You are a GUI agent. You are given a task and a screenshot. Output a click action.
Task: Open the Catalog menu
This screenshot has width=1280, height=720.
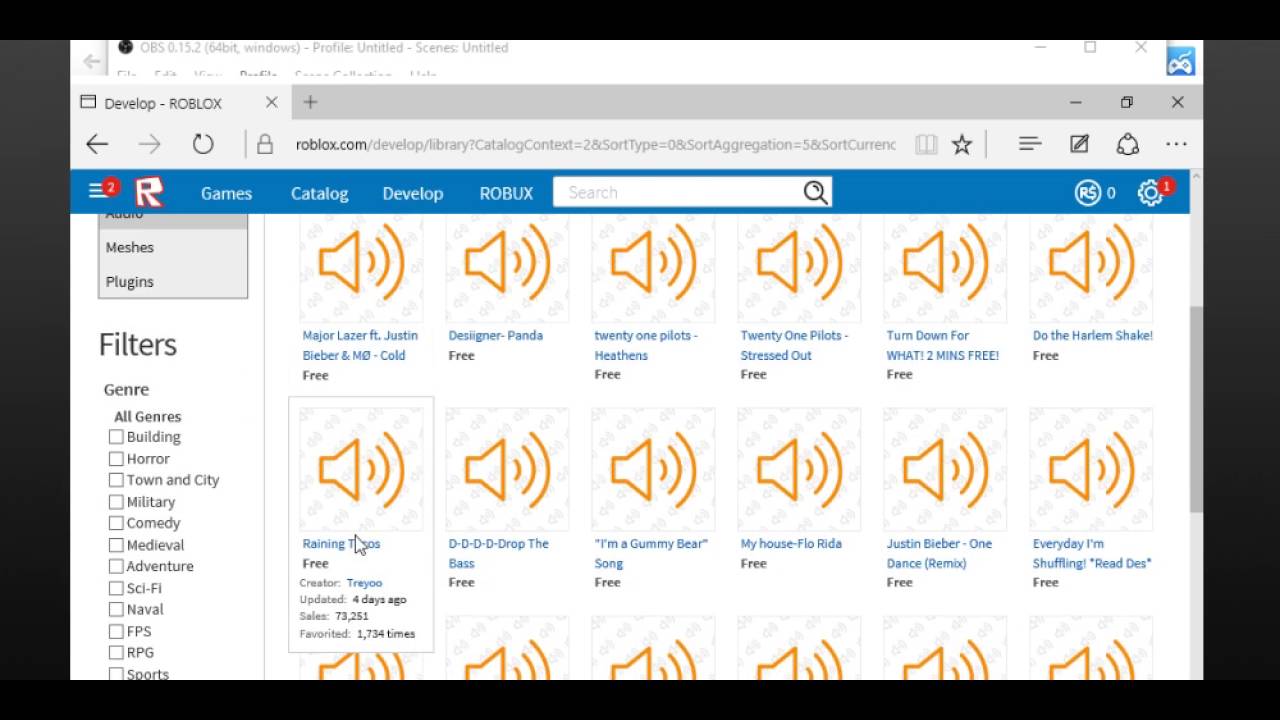[x=319, y=193]
